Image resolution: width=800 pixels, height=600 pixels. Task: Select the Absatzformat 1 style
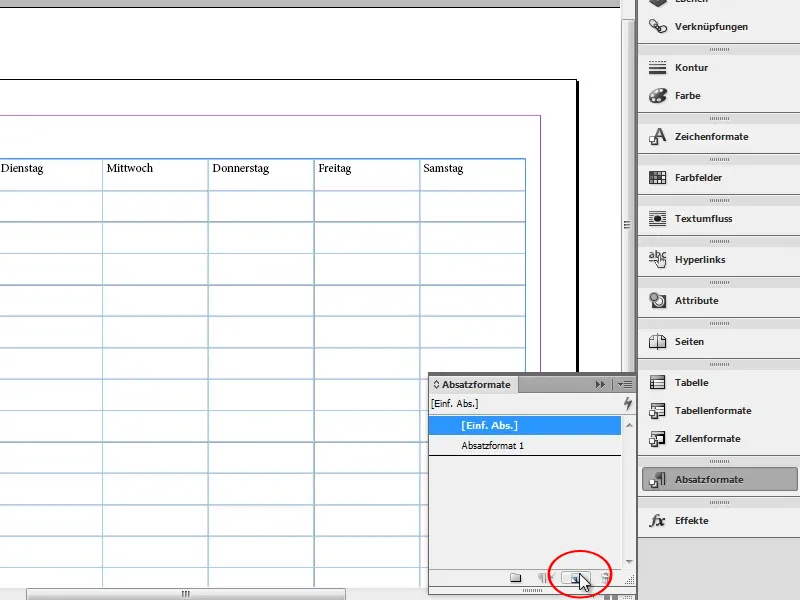click(x=525, y=445)
